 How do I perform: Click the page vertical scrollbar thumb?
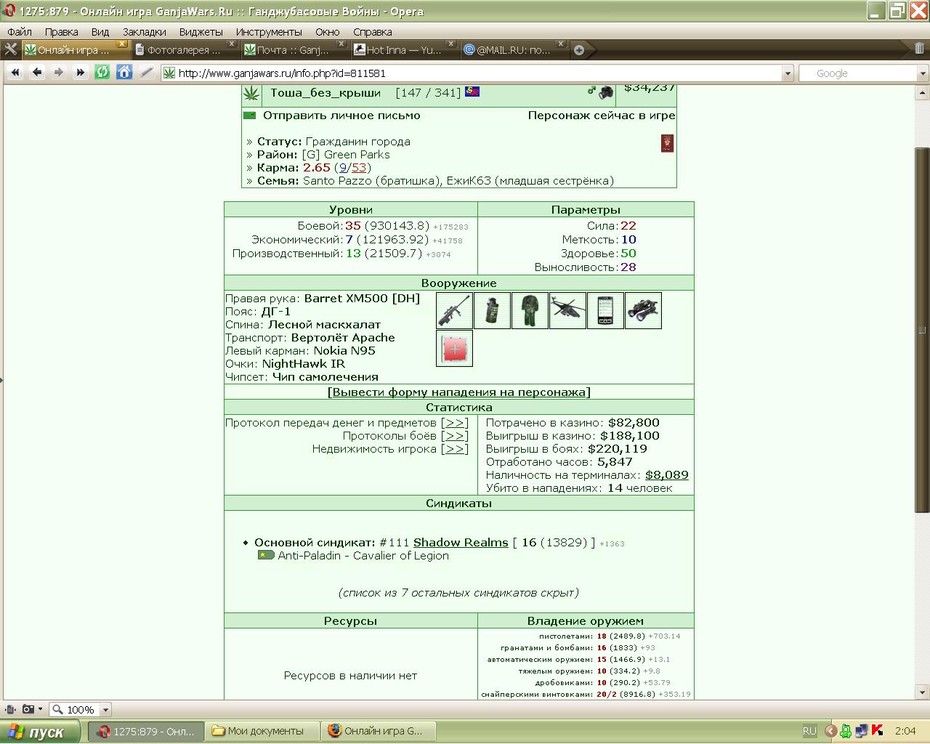click(922, 329)
